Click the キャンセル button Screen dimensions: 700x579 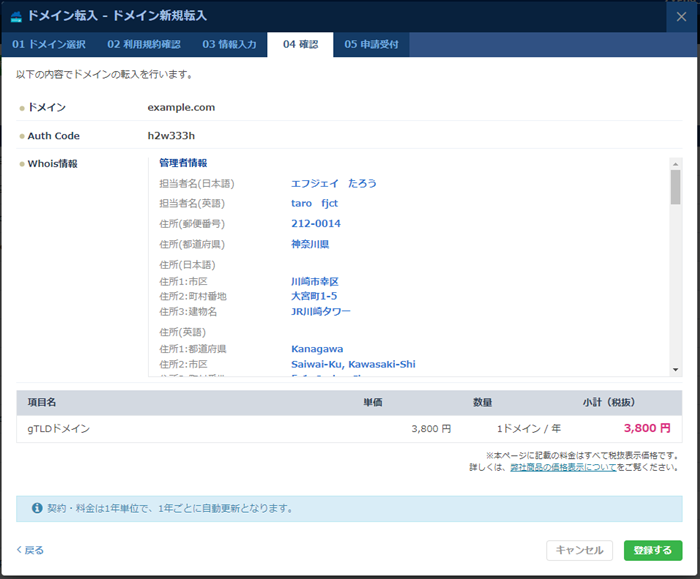[x=579, y=550]
